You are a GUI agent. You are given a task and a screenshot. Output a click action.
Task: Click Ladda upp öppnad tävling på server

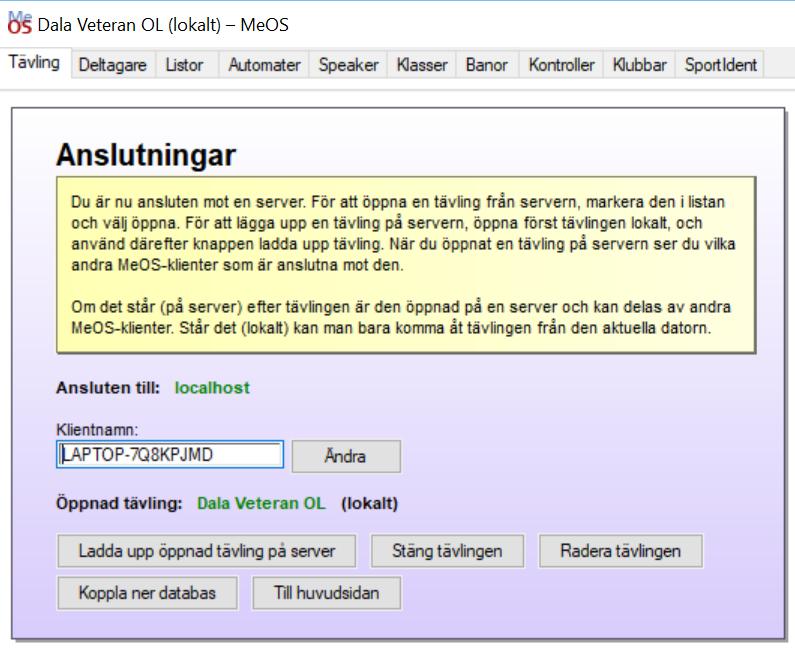coord(206,551)
